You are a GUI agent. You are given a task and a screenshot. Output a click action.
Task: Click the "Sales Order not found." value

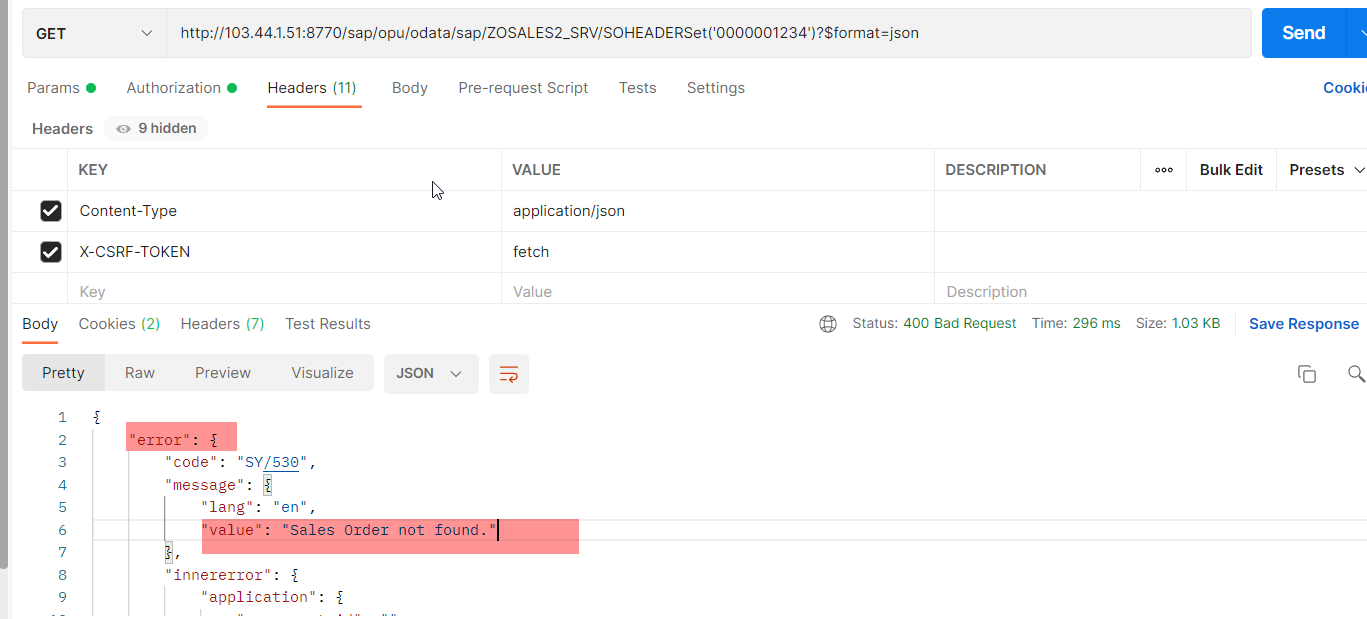(x=389, y=530)
